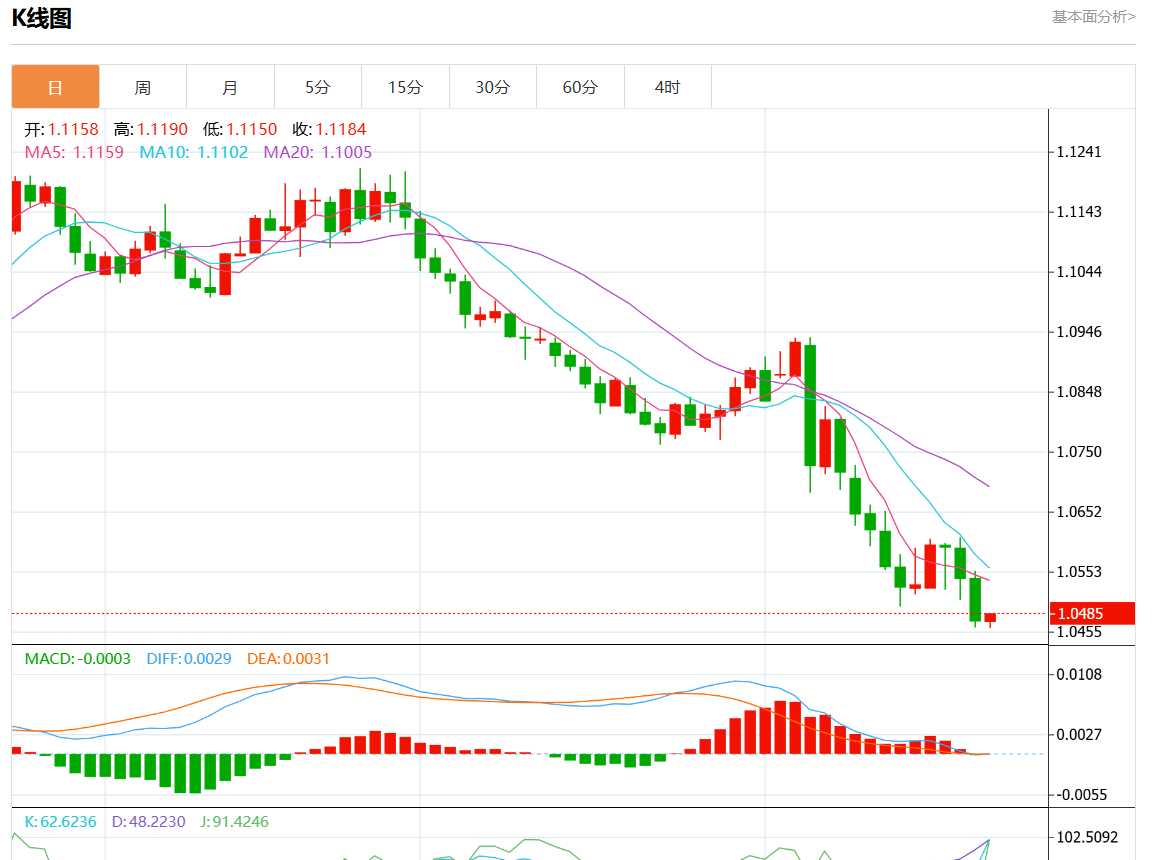Click the MACD value label
1157x860 pixels.
tap(77, 658)
